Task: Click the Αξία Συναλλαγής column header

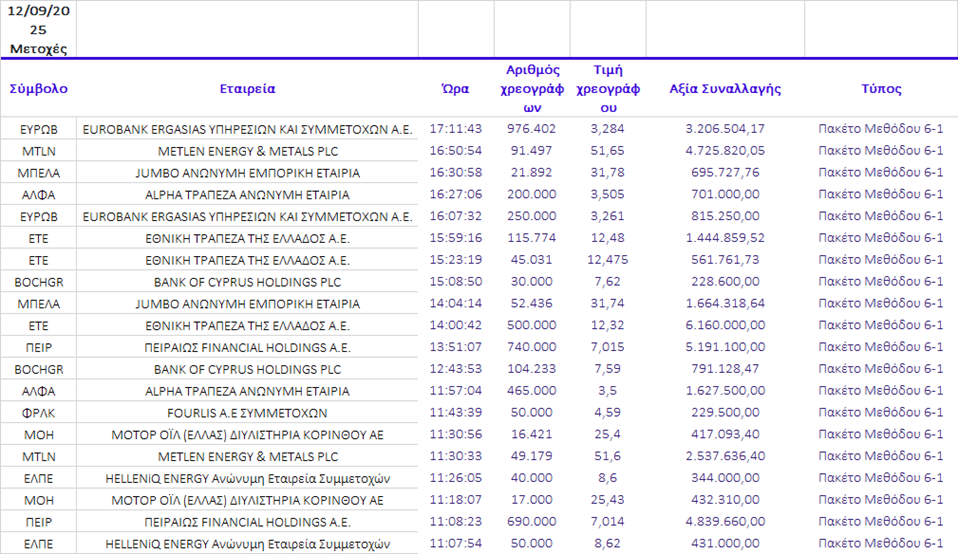Action: click(725, 88)
